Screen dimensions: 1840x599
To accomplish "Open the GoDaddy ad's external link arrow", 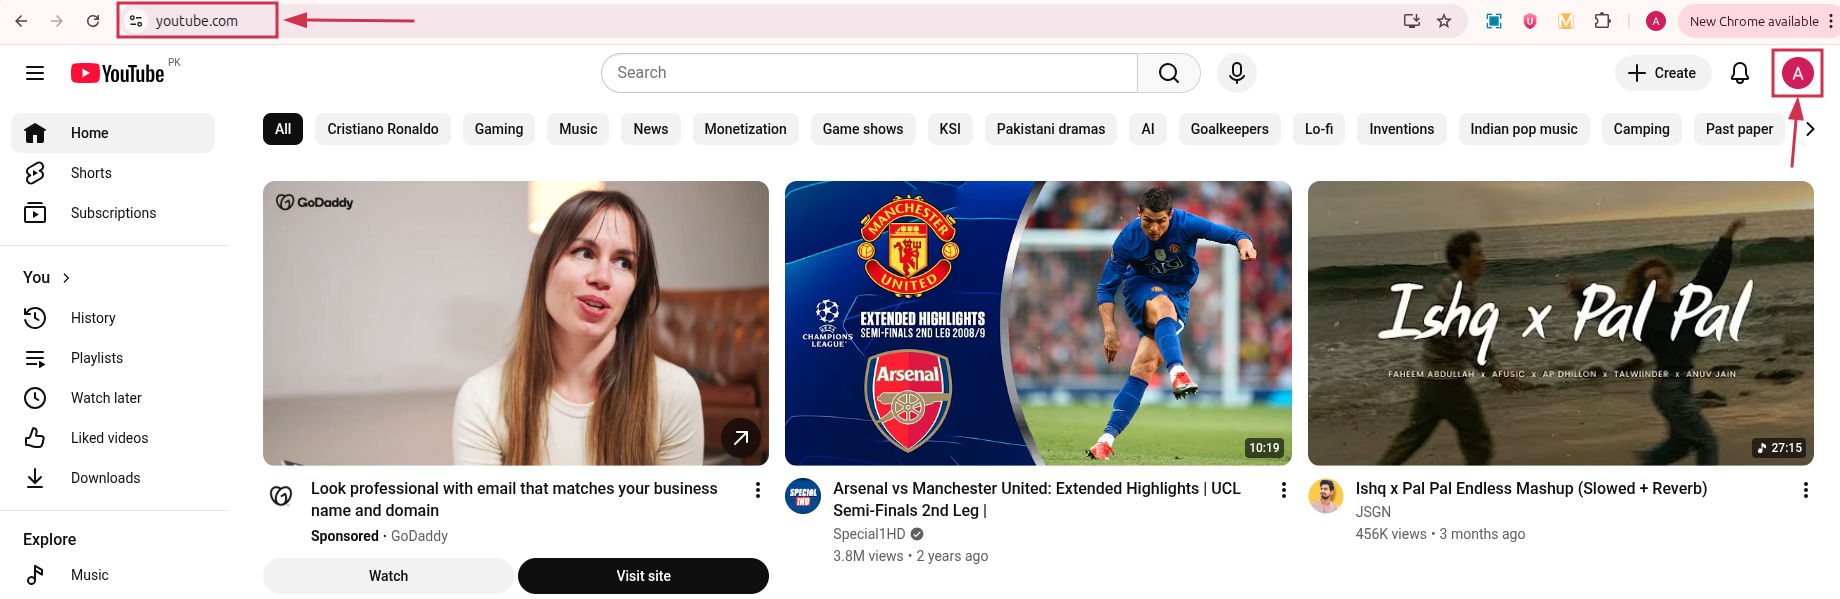I will coord(741,437).
